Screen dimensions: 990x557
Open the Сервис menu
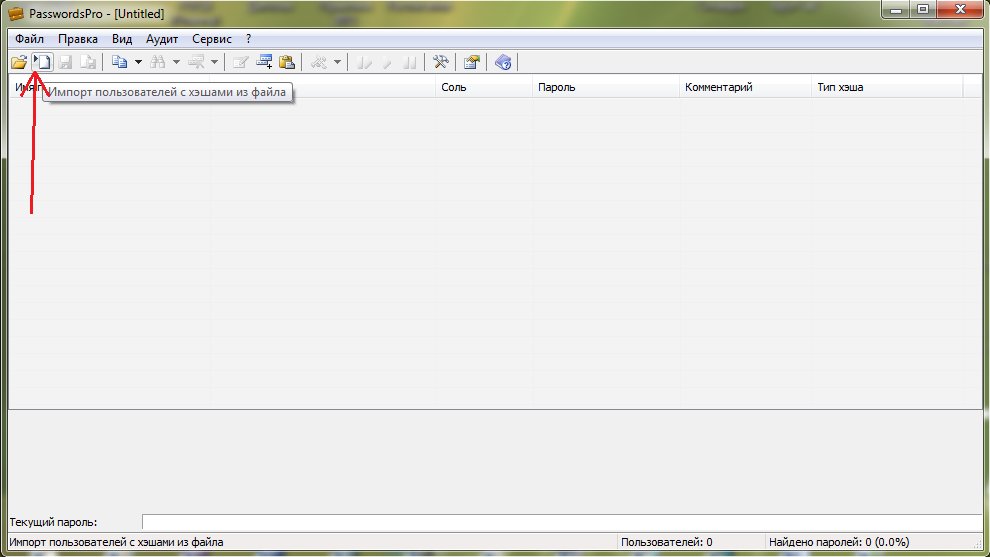[211, 39]
